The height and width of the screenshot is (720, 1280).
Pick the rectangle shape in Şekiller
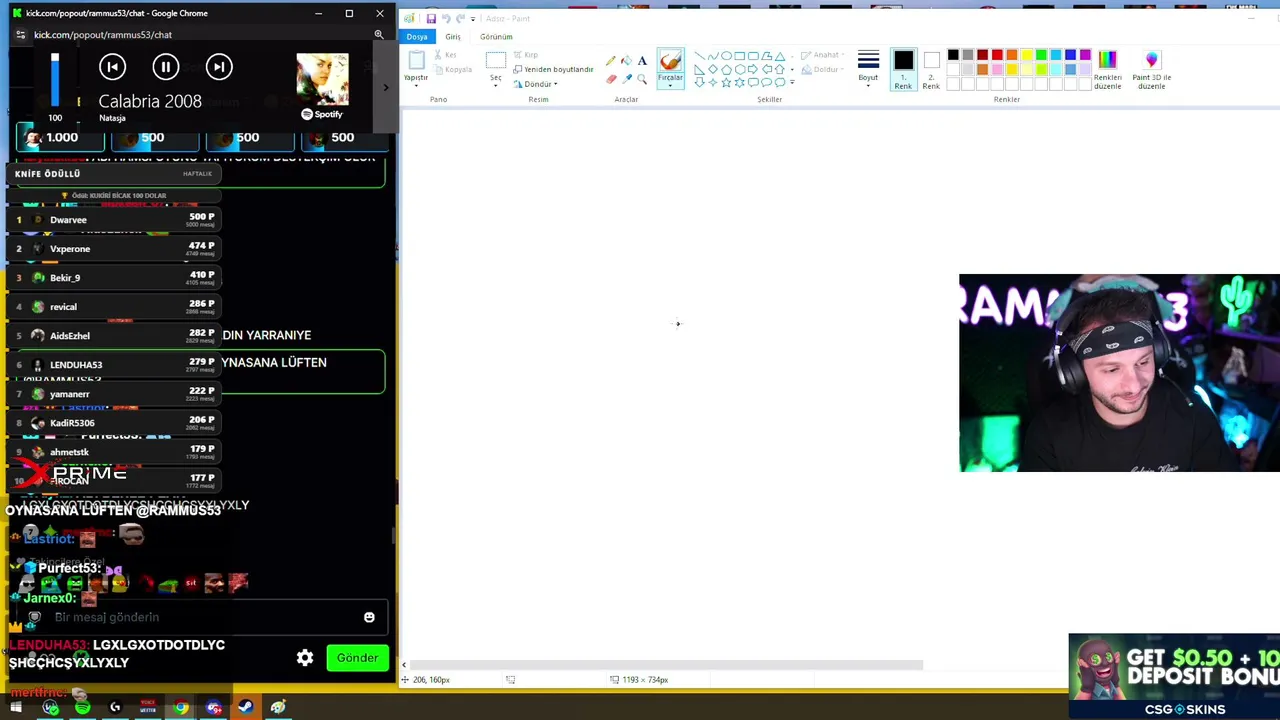739,56
